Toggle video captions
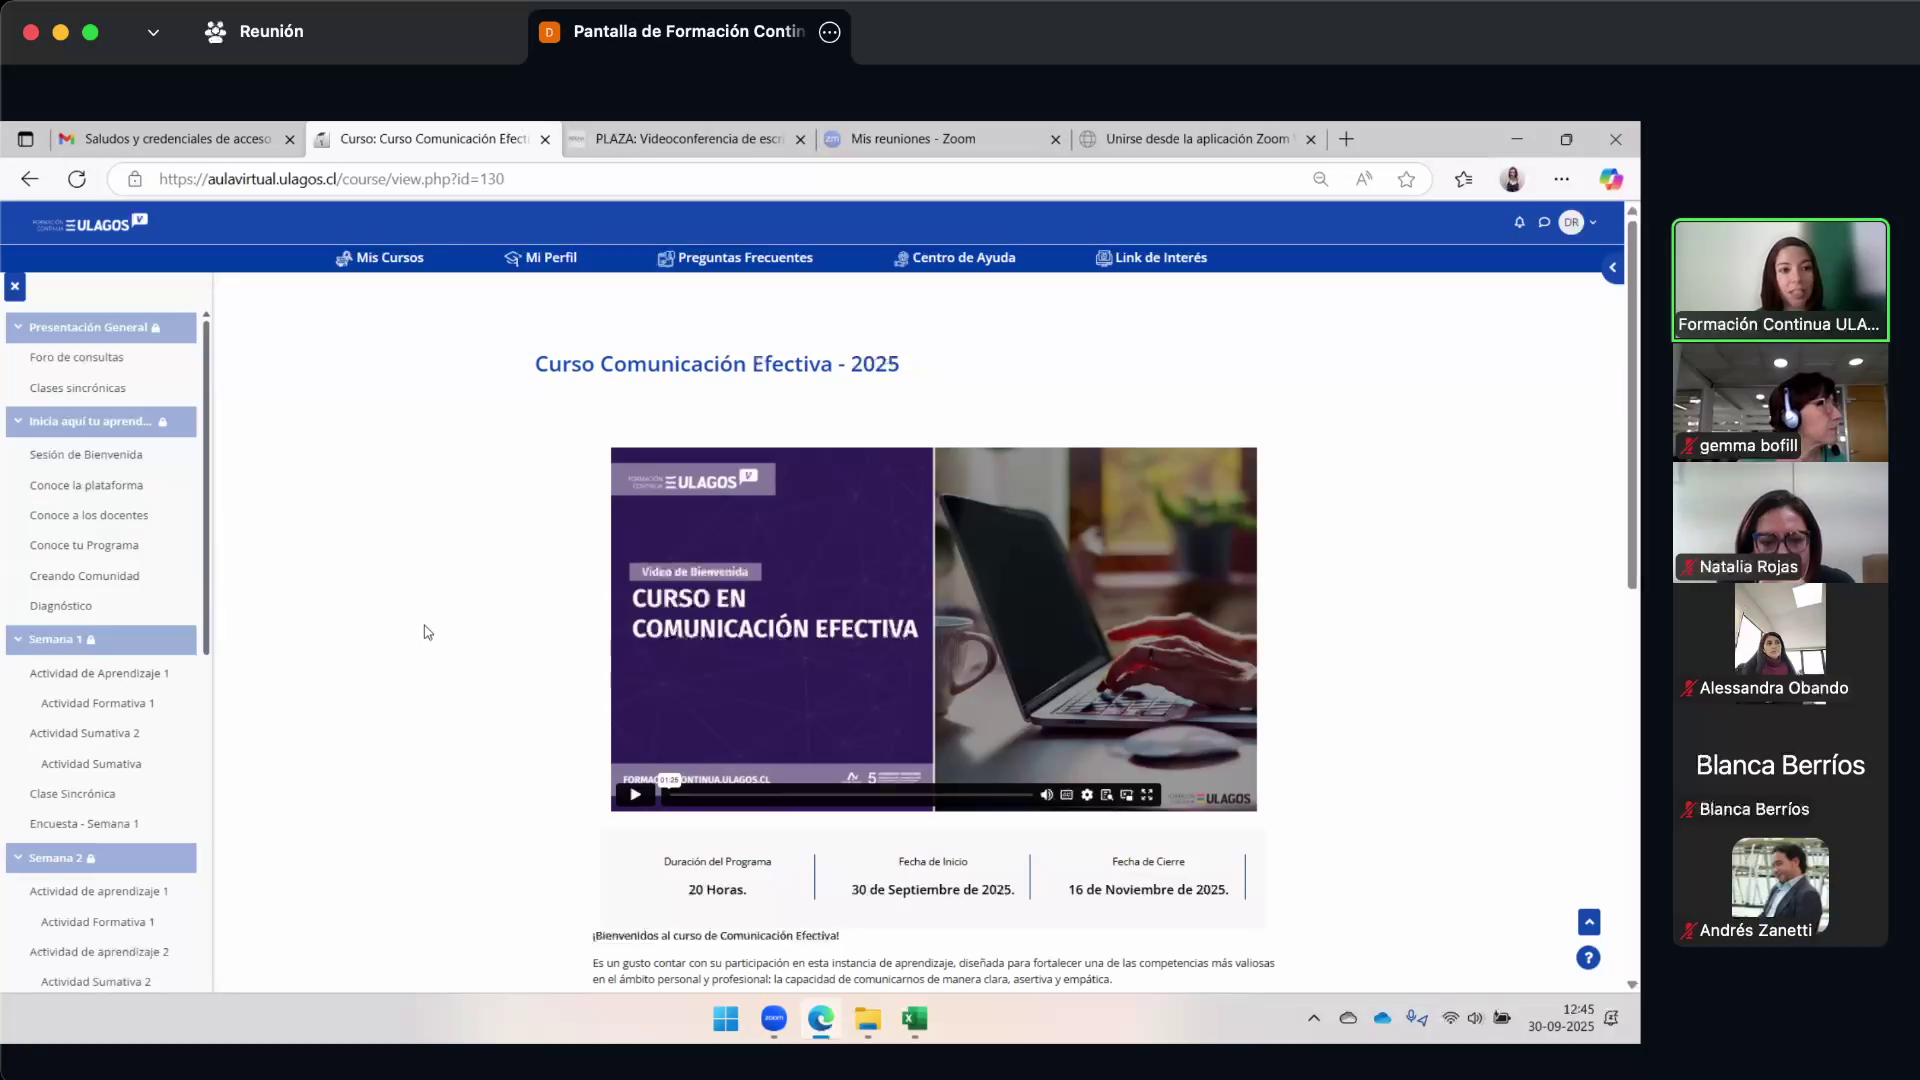This screenshot has width=1920, height=1080. 1066,795
